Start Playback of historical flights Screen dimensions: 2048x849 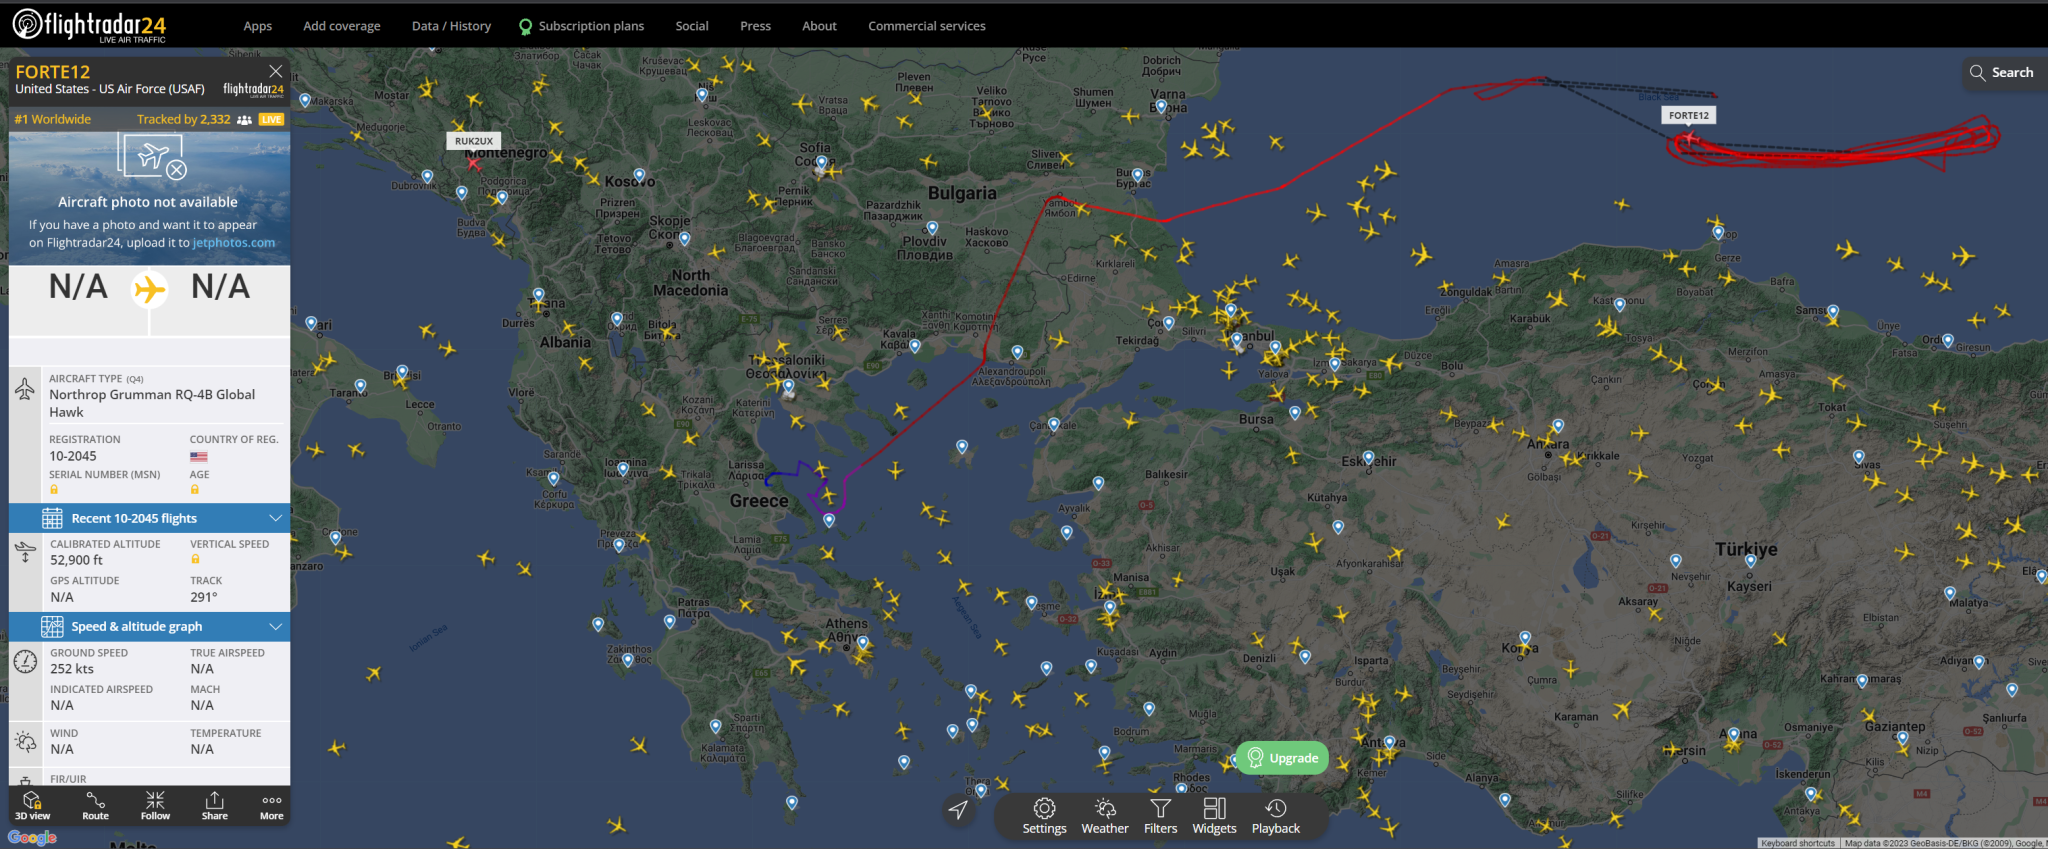pos(1275,815)
